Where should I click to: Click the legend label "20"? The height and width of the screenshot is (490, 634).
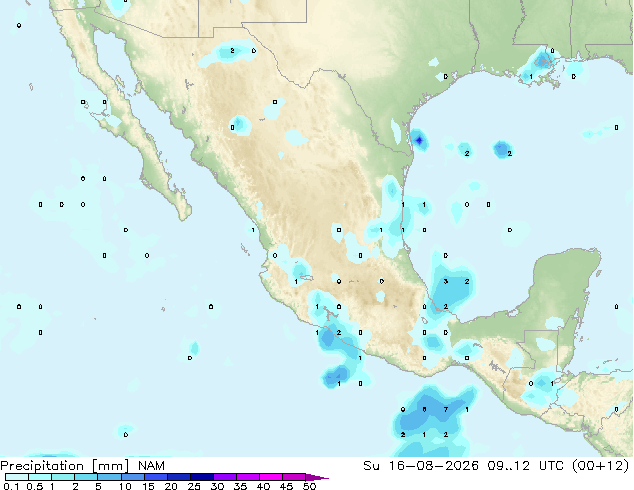(x=171, y=486)
